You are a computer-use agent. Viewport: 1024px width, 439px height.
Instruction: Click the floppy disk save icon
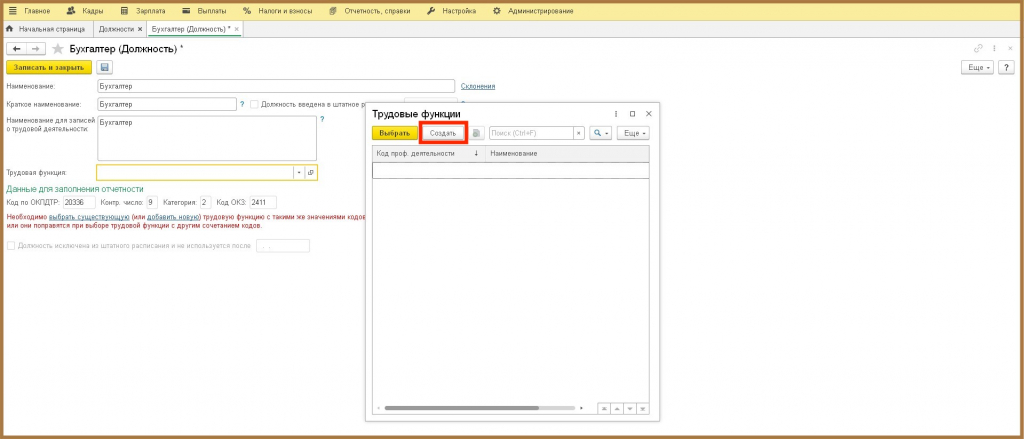pos(105,67)
